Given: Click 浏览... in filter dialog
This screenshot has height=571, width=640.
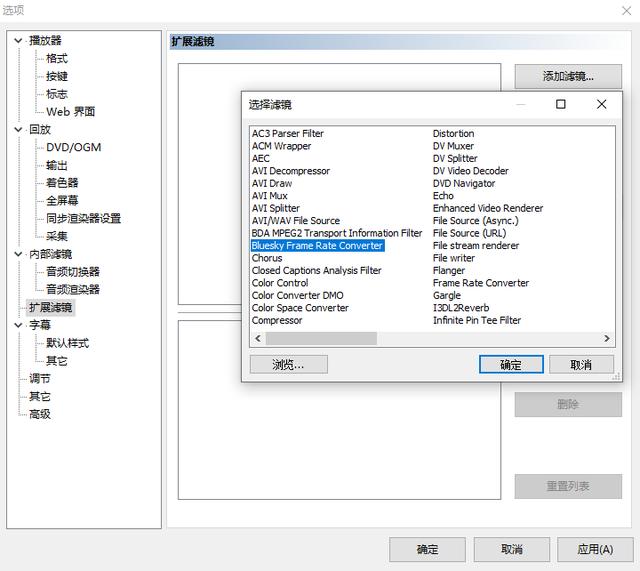Looking at the screenshot, I should click(x=289, y=364).
